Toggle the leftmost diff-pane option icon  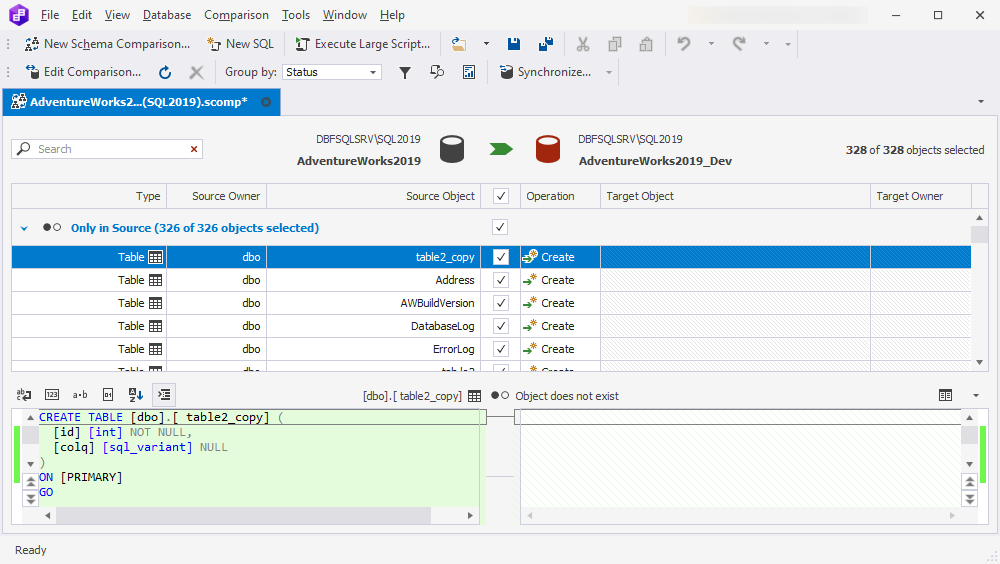point(24,395)
